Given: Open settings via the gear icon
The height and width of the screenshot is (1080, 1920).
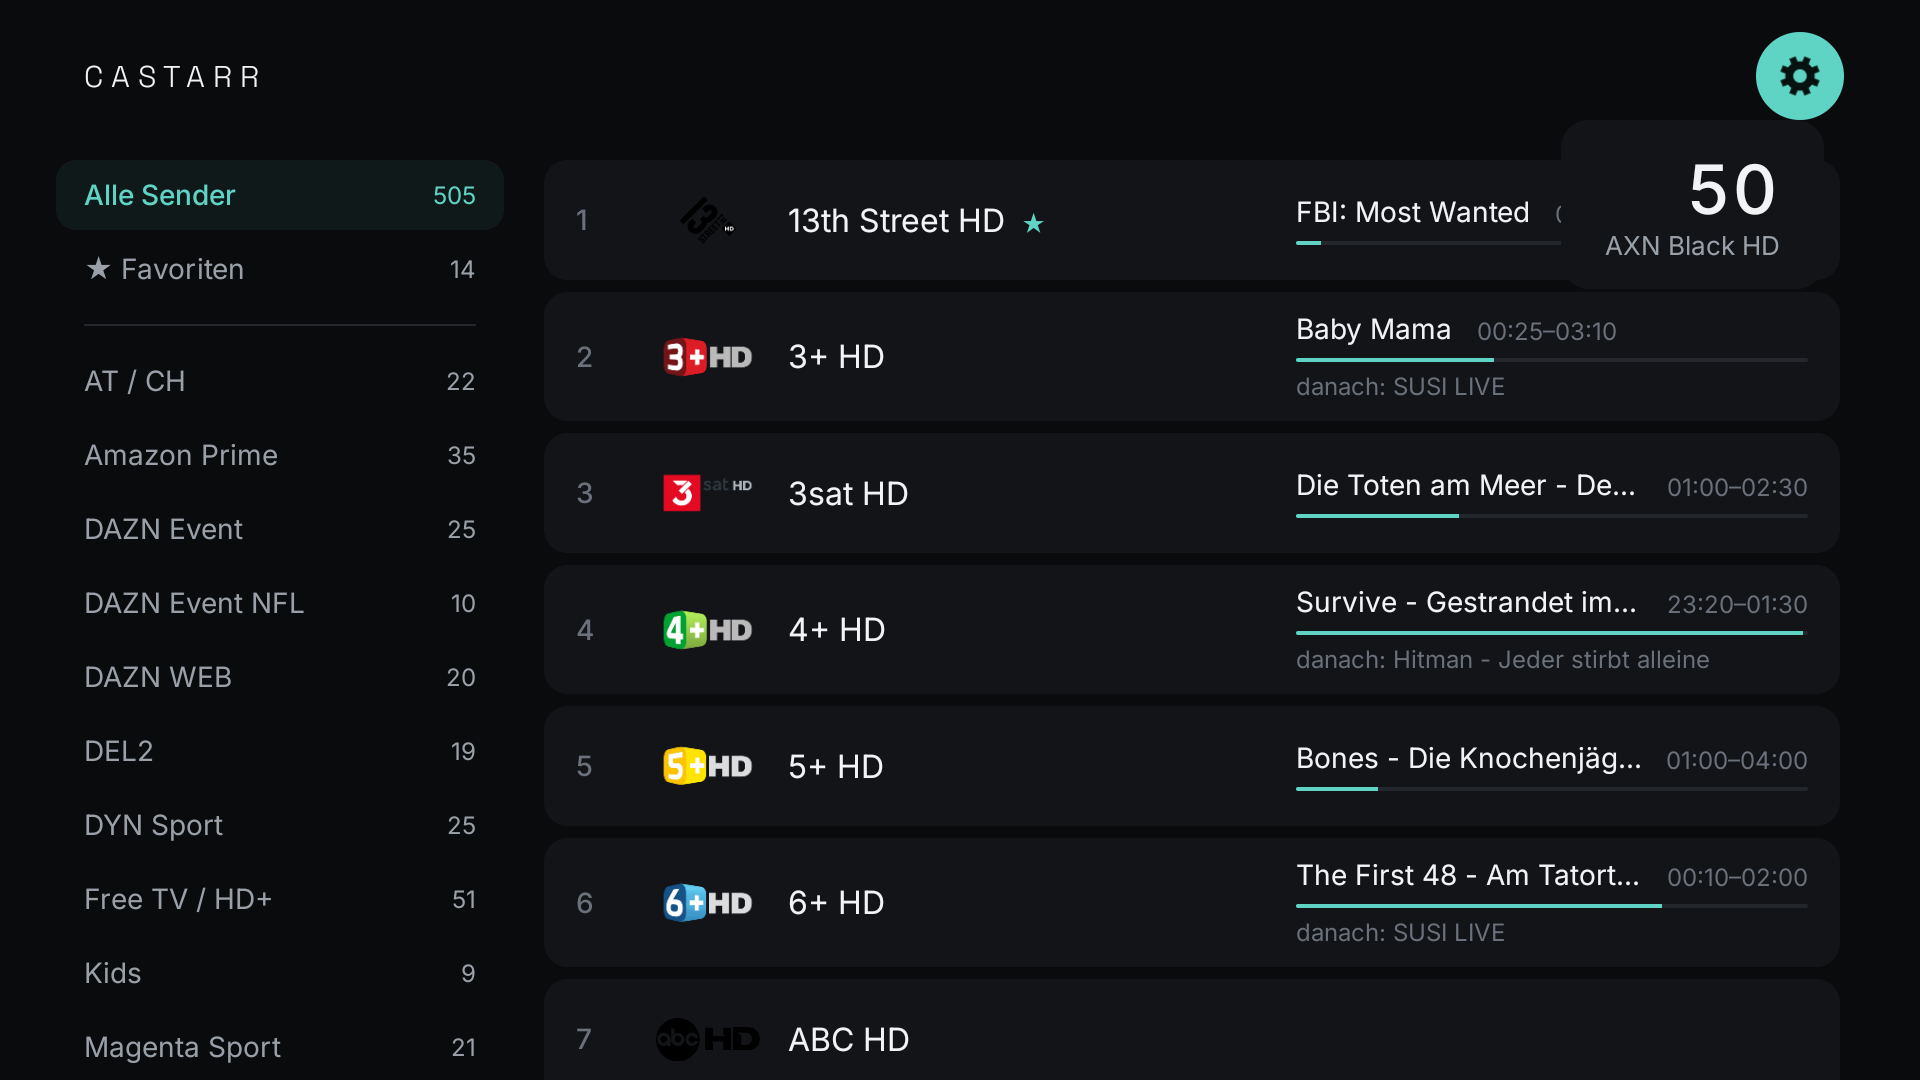Looking at the screenshot, I should click(x=1799, y=76).
